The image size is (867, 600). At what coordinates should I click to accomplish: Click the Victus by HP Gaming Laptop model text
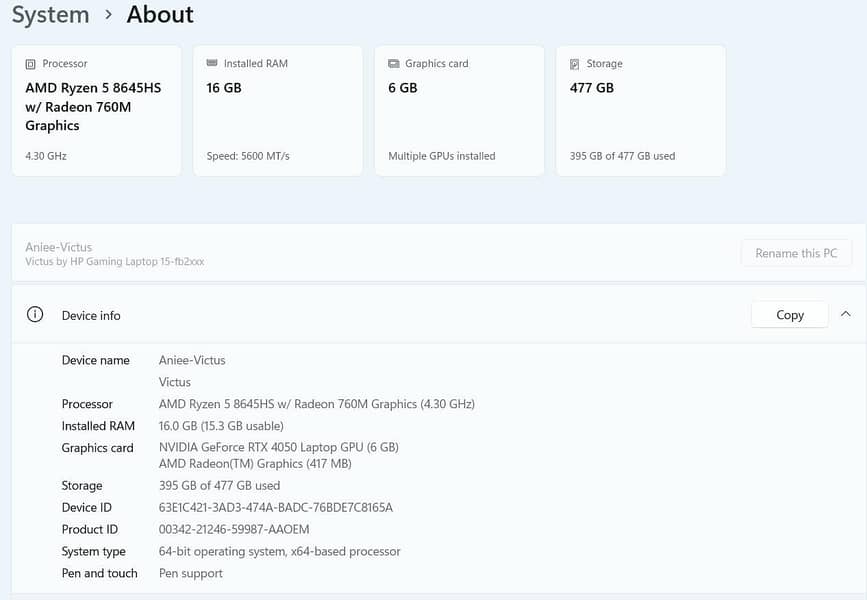[x=114, y=262]
